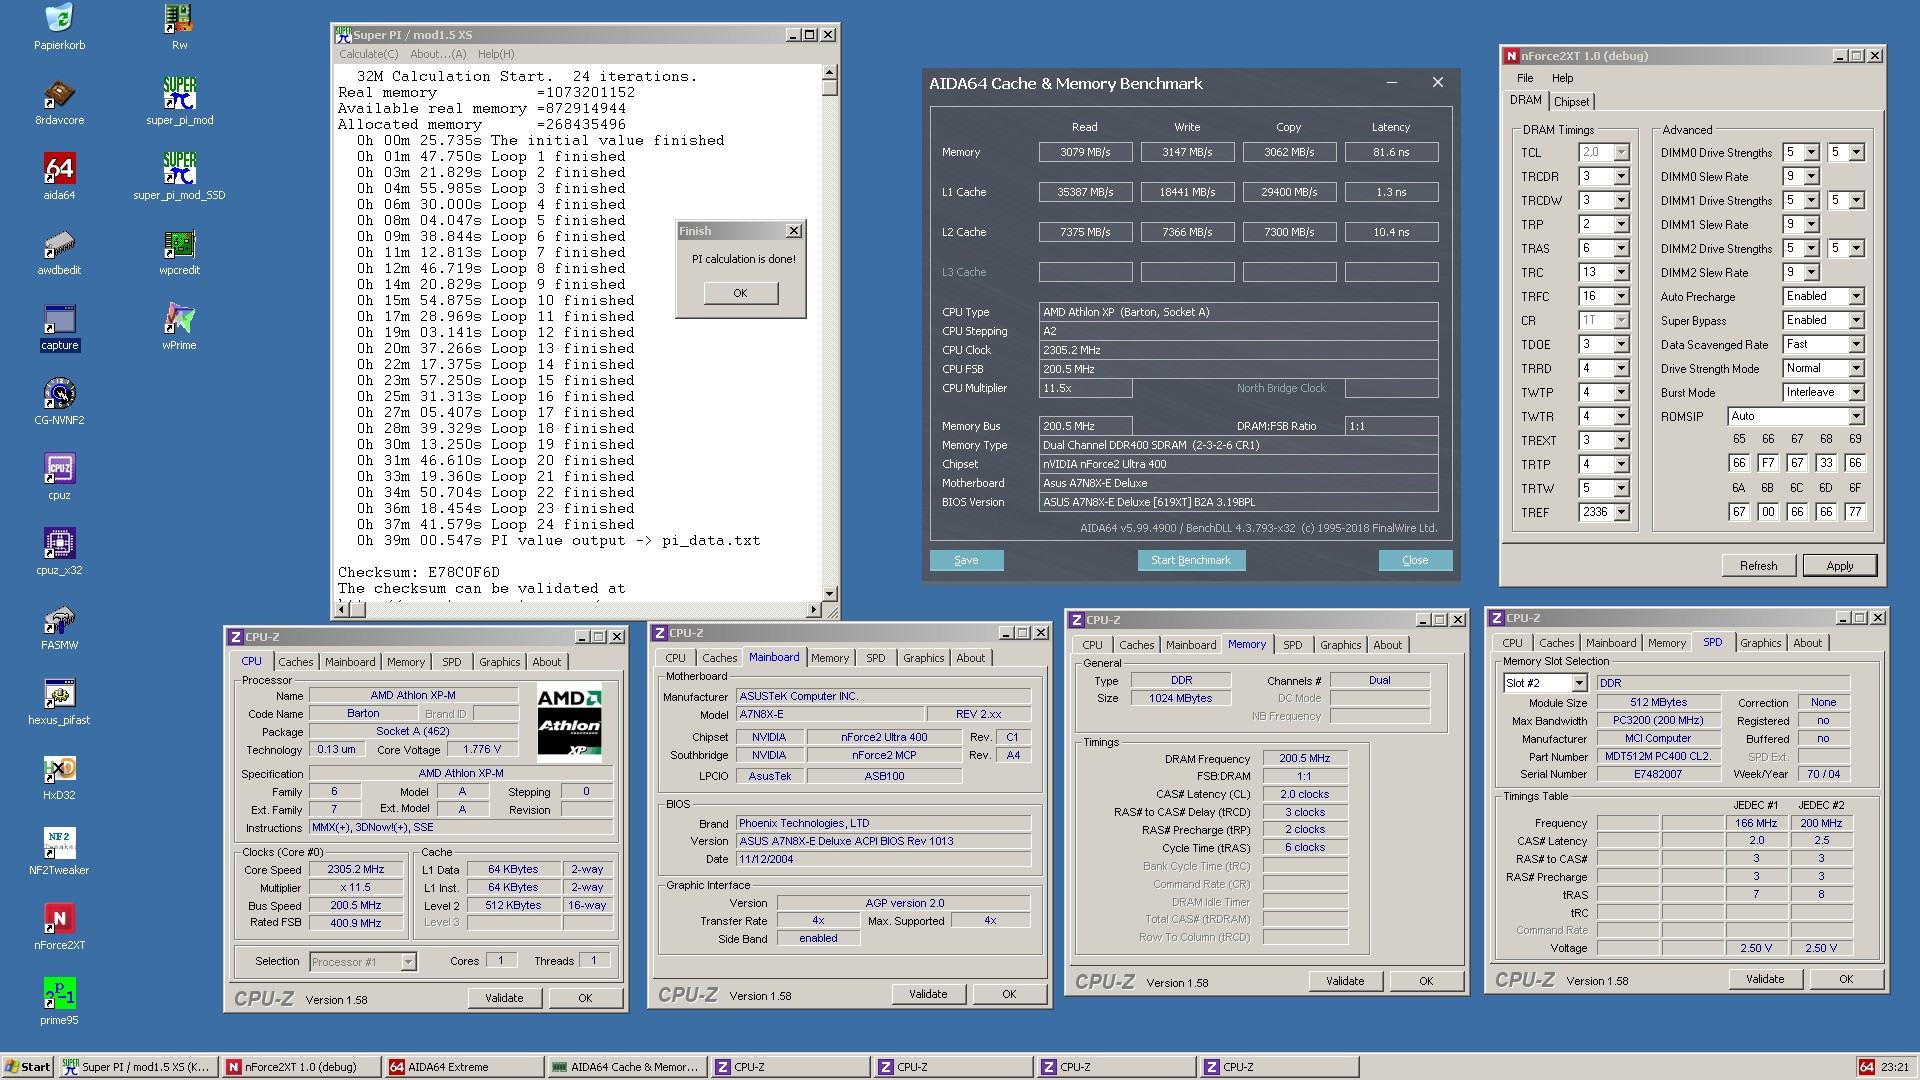Click Start Benchmark in AIDA64

click(1191, 560)
